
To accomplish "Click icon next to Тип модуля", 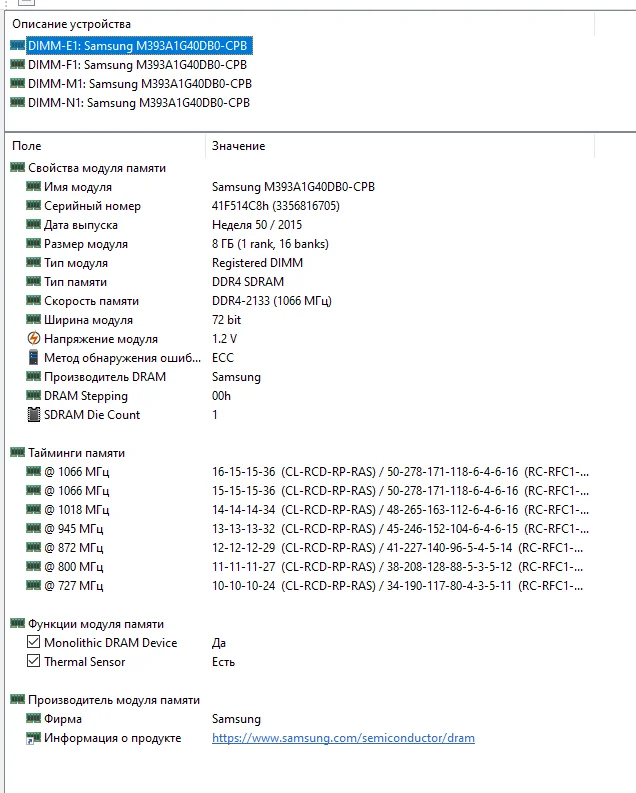I will 33,262.
